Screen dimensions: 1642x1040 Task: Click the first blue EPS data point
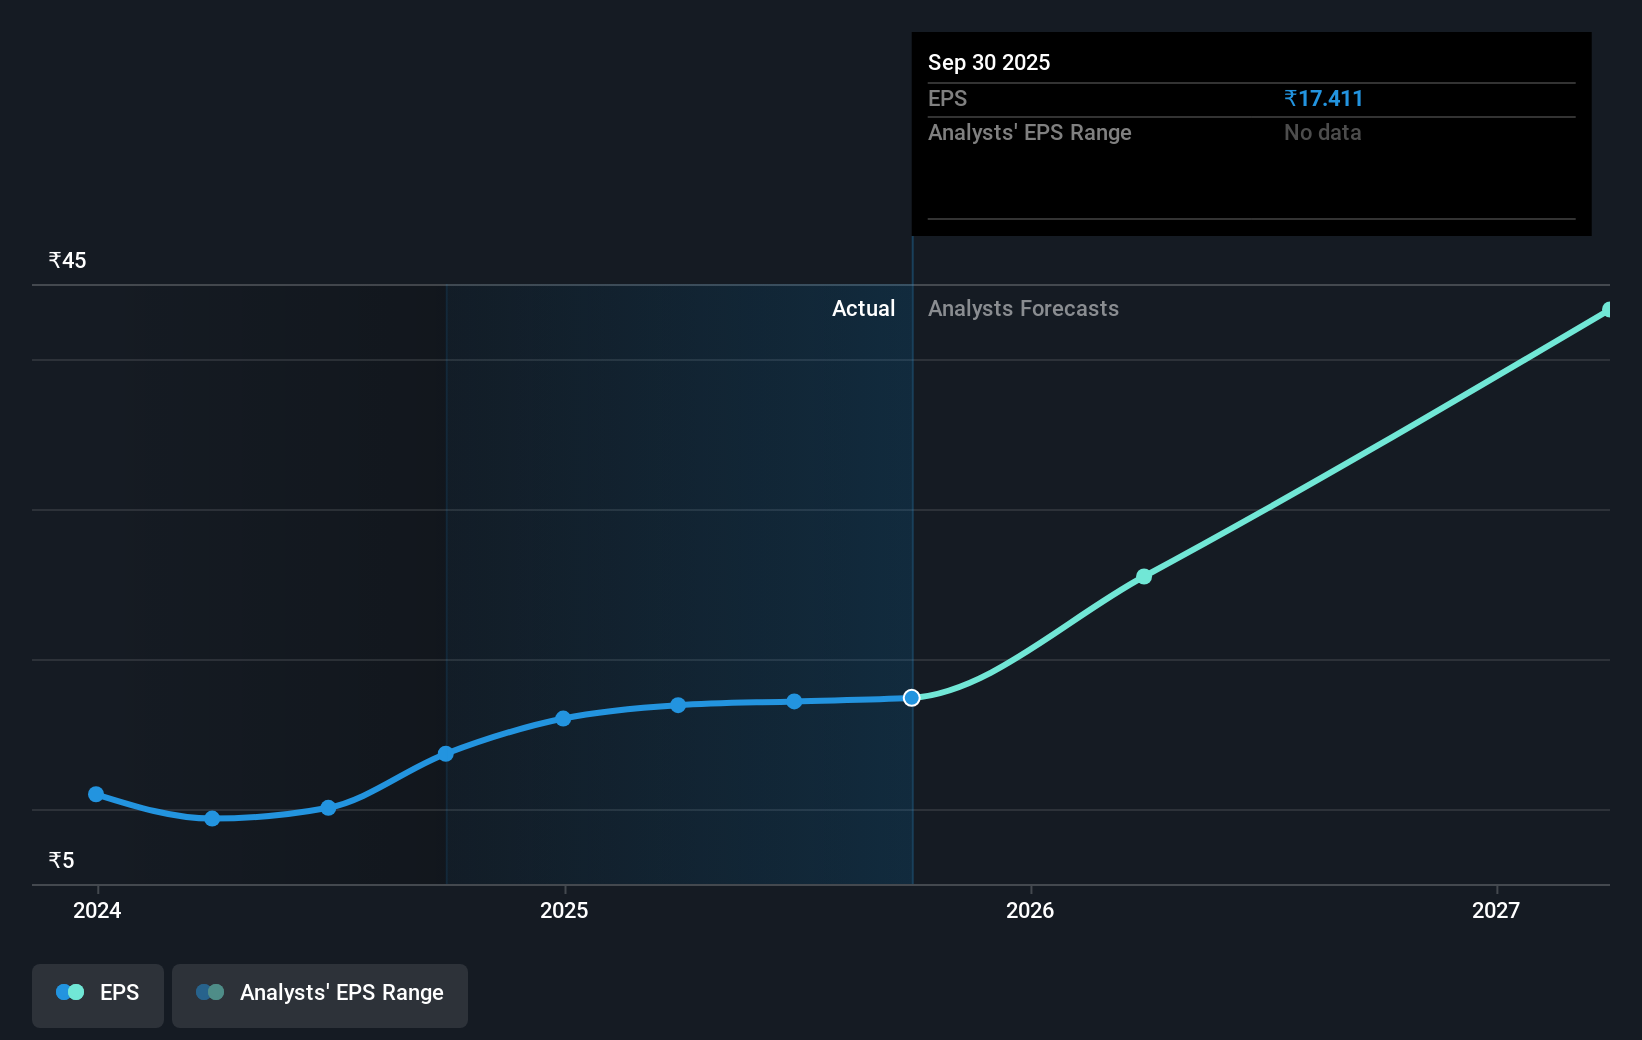point(96,794)
